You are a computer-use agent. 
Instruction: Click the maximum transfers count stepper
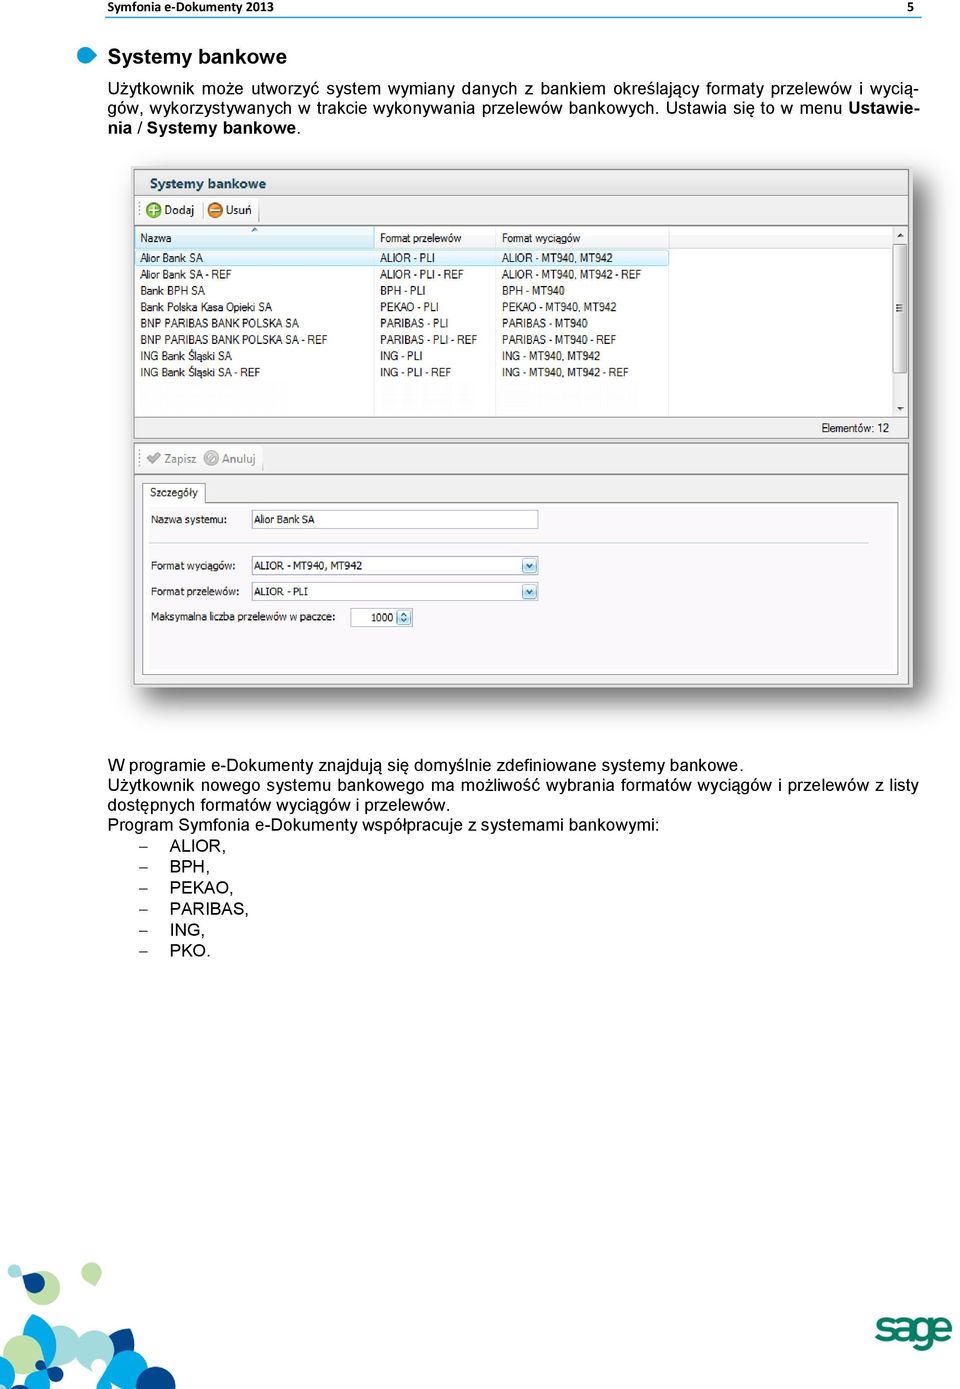point(404,618)
